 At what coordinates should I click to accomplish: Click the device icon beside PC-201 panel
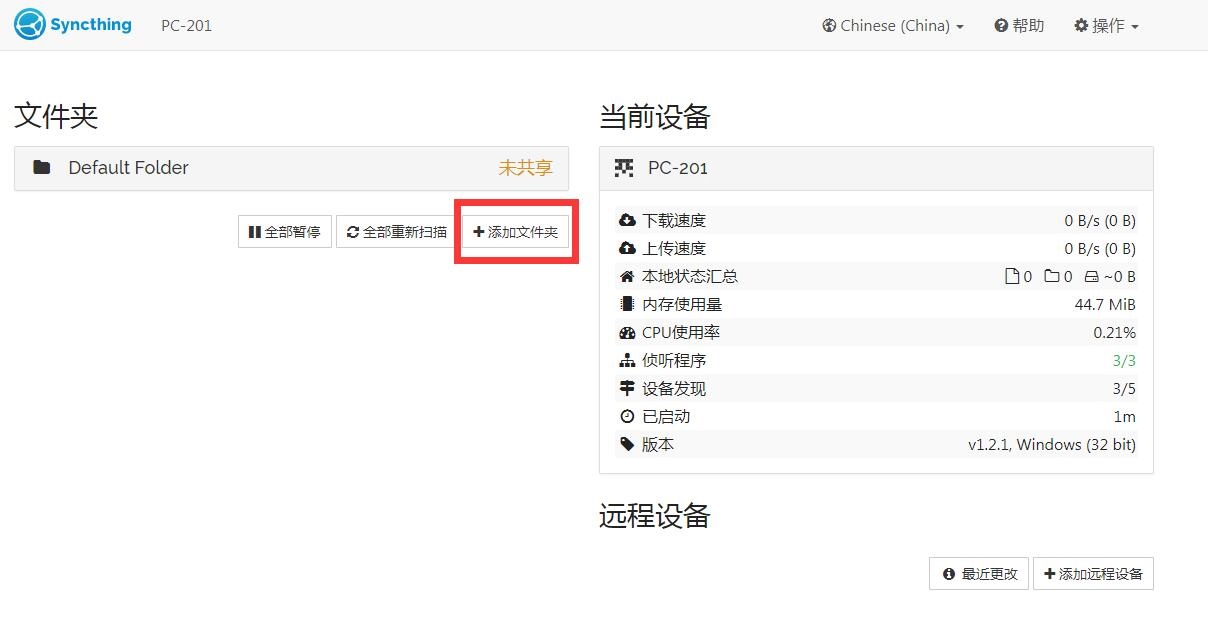[623, 168]
